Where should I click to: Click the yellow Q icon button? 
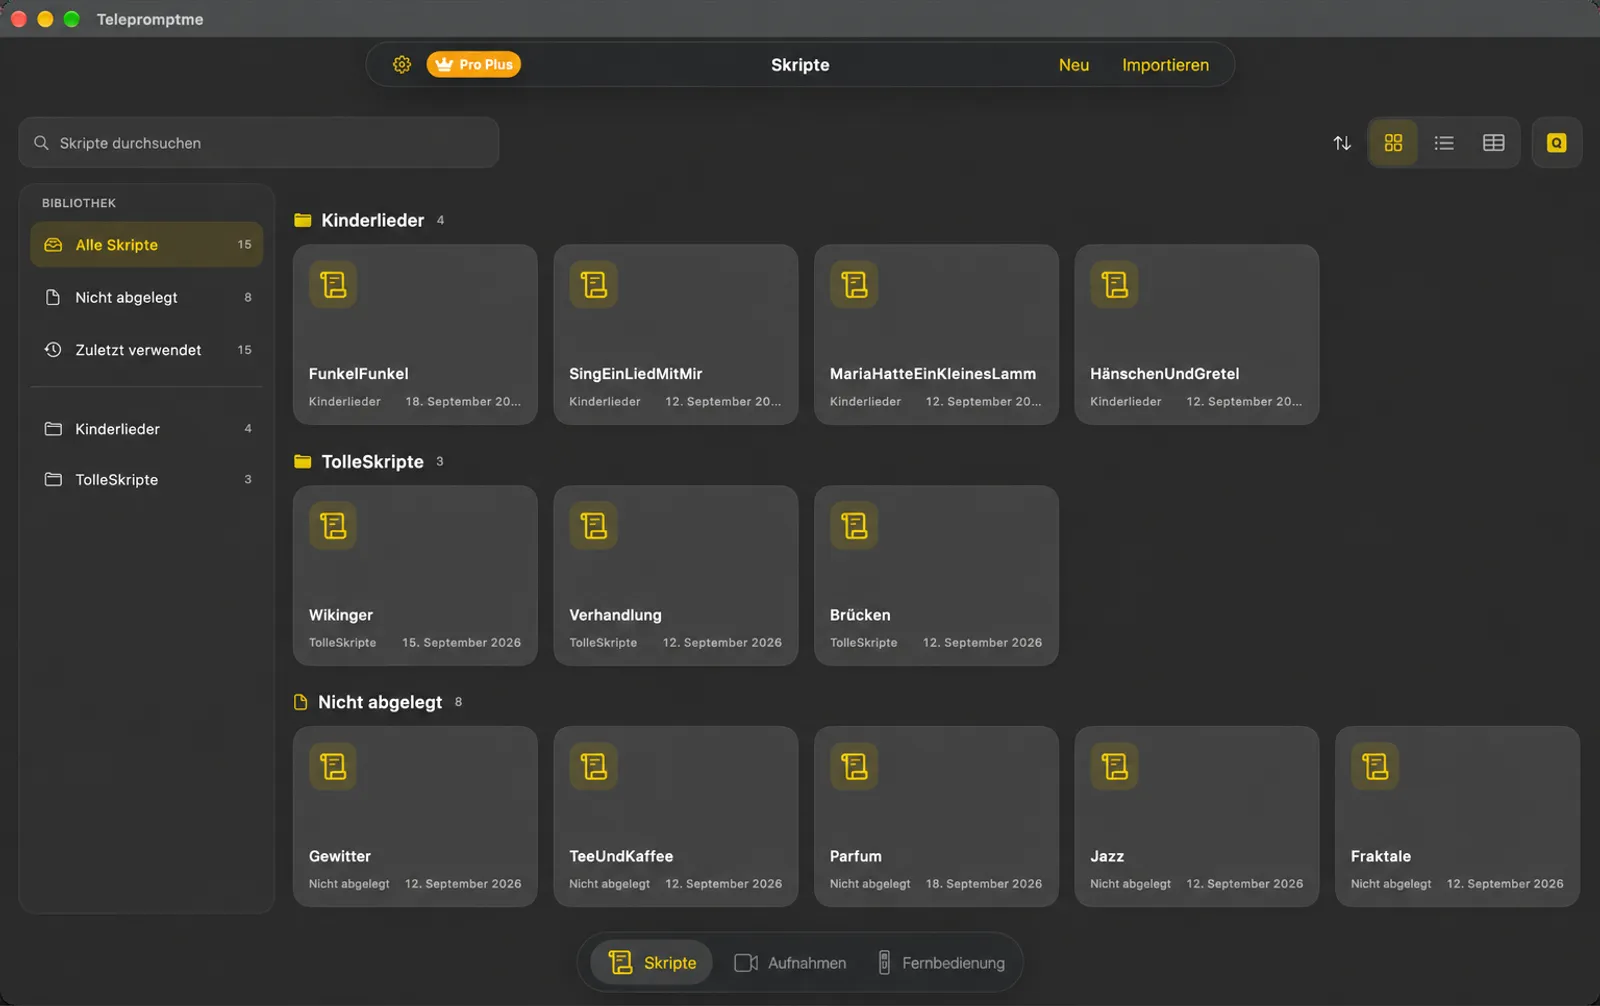1557,143
